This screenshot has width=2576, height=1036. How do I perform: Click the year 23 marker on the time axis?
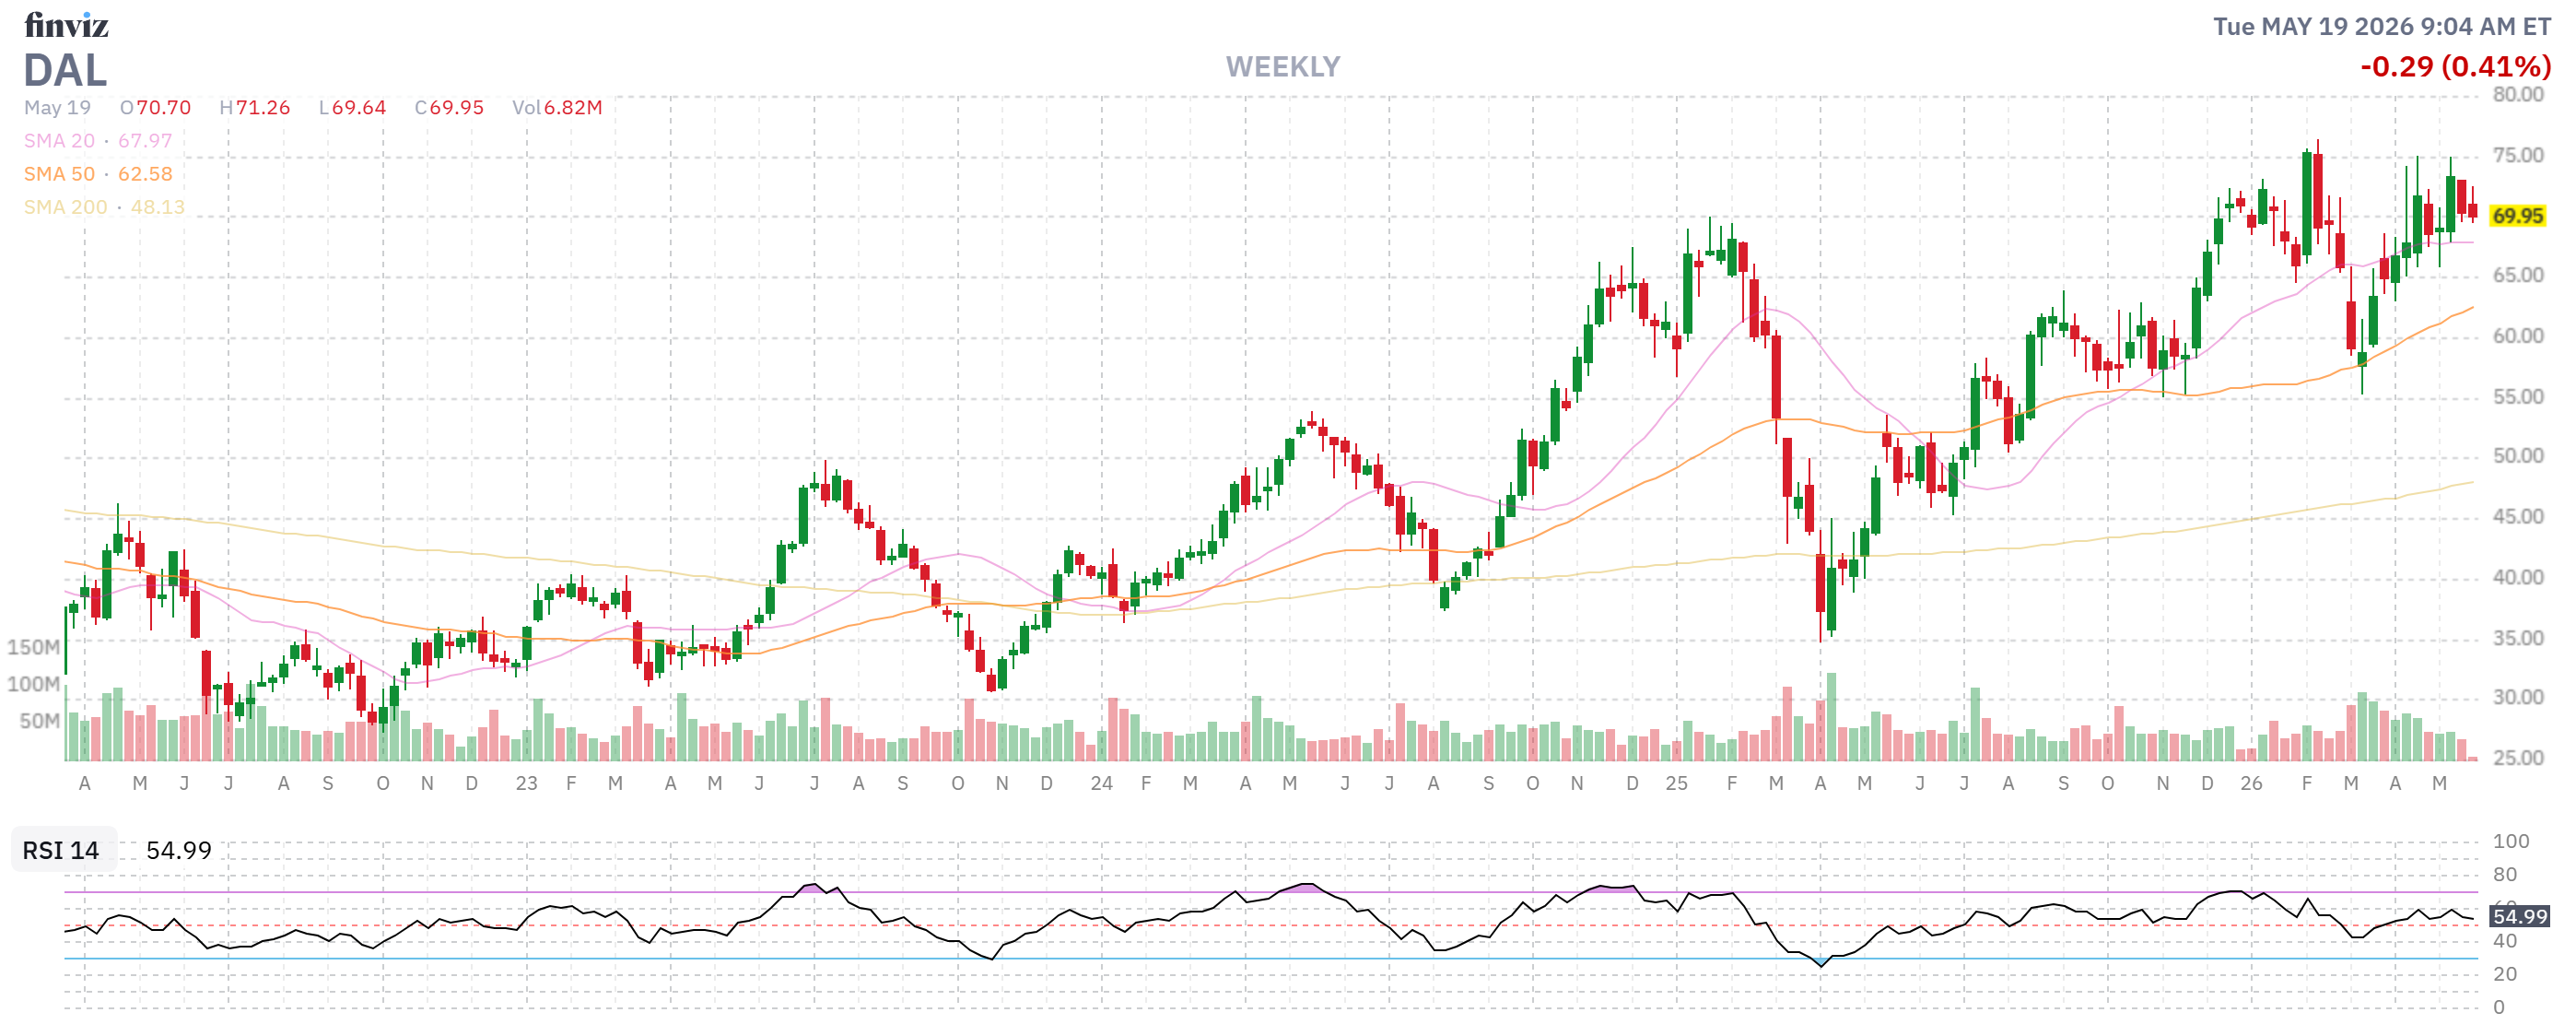pos(527,784)
